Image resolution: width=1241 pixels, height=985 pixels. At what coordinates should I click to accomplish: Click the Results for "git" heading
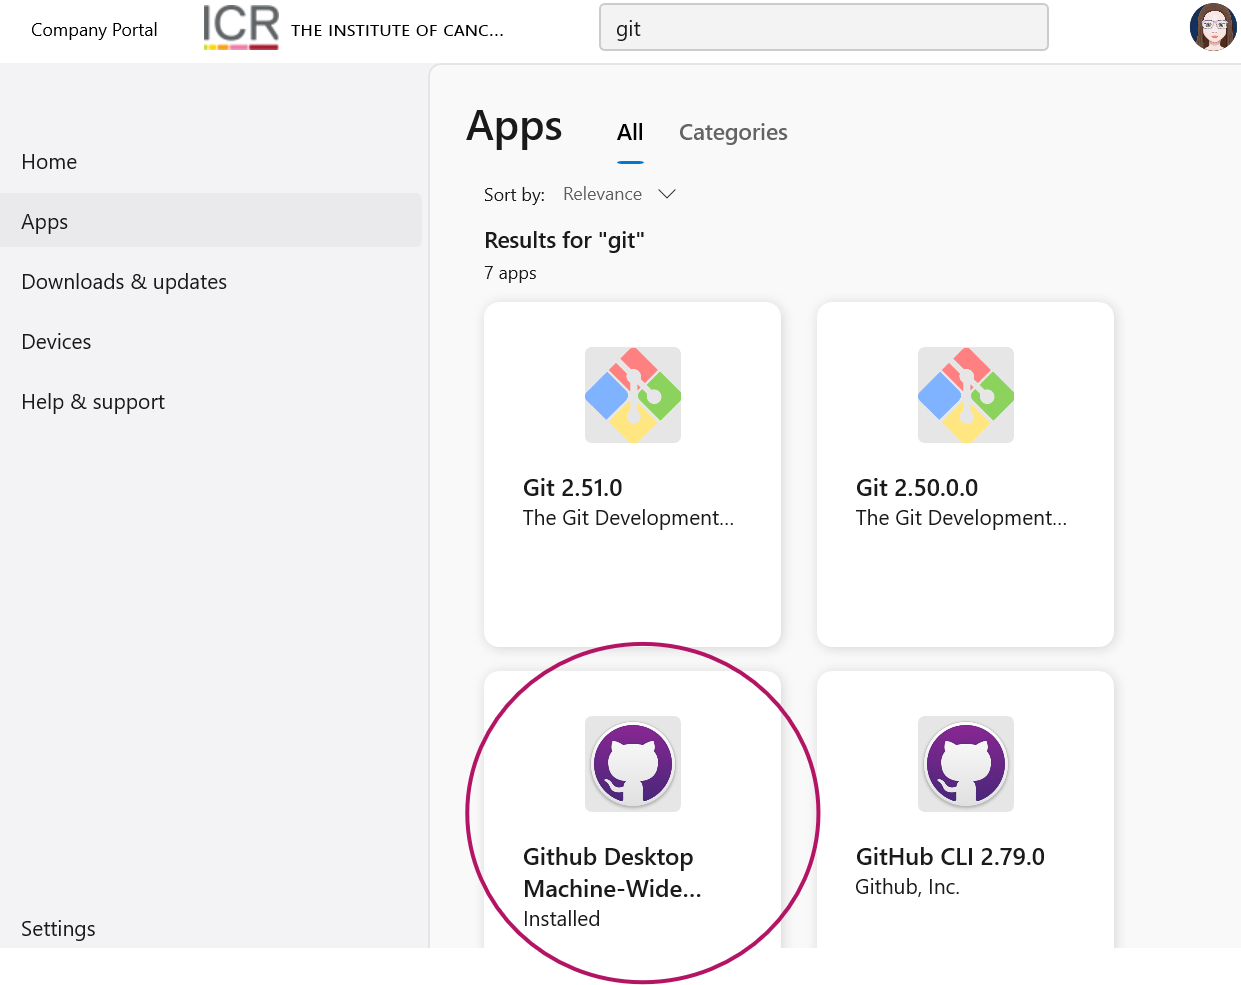564,240
